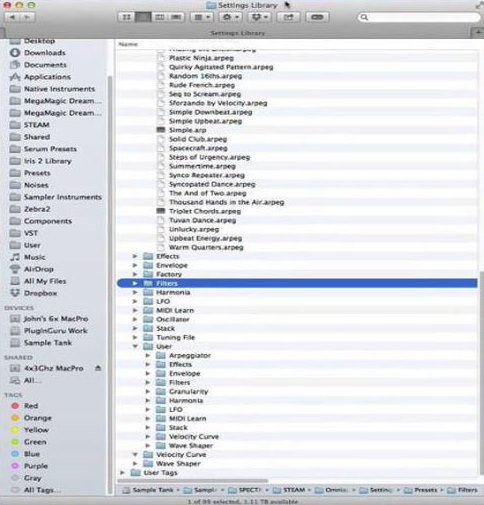The height and width of the screenshot is (505, 484).
Task: Open Documents in the sidebar
Action: (x=45, y=65)
